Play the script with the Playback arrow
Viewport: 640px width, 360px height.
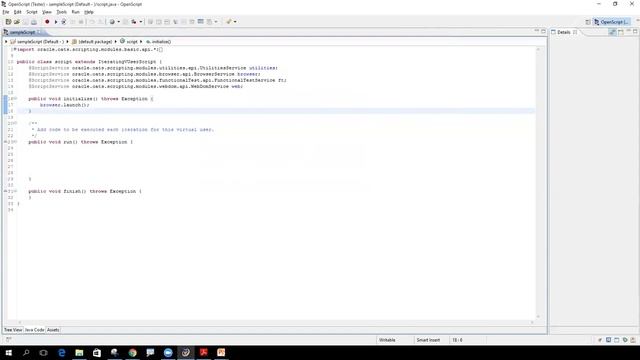point(56,22)
